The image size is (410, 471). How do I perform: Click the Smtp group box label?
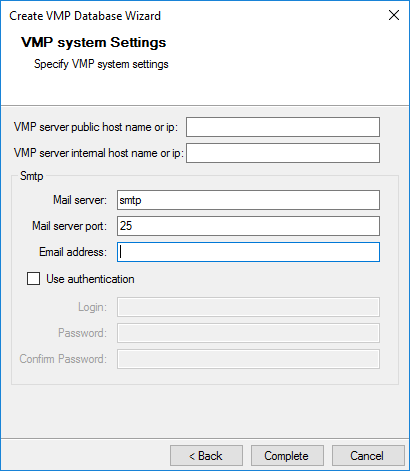click(32, 176)
